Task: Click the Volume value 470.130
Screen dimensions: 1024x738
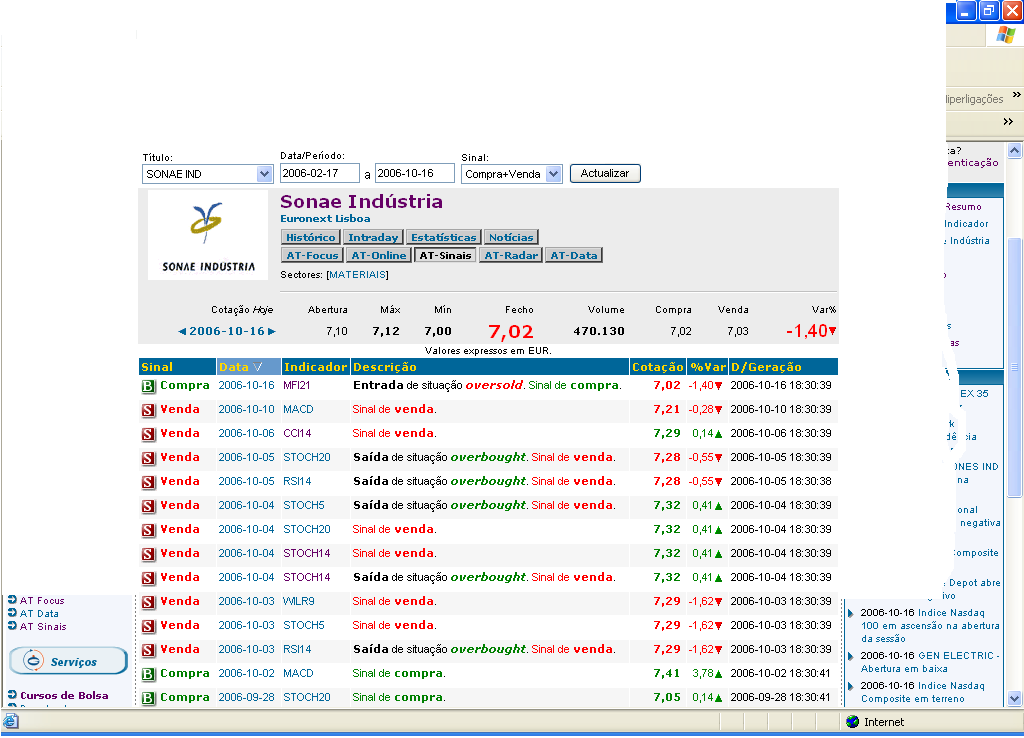Action: tap(599, 332)
